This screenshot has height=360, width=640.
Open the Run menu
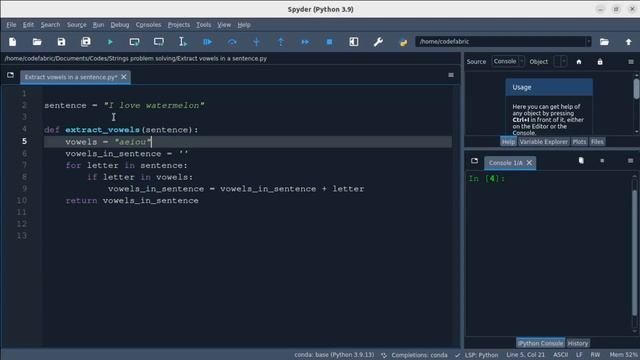click(x=98, y=25)
